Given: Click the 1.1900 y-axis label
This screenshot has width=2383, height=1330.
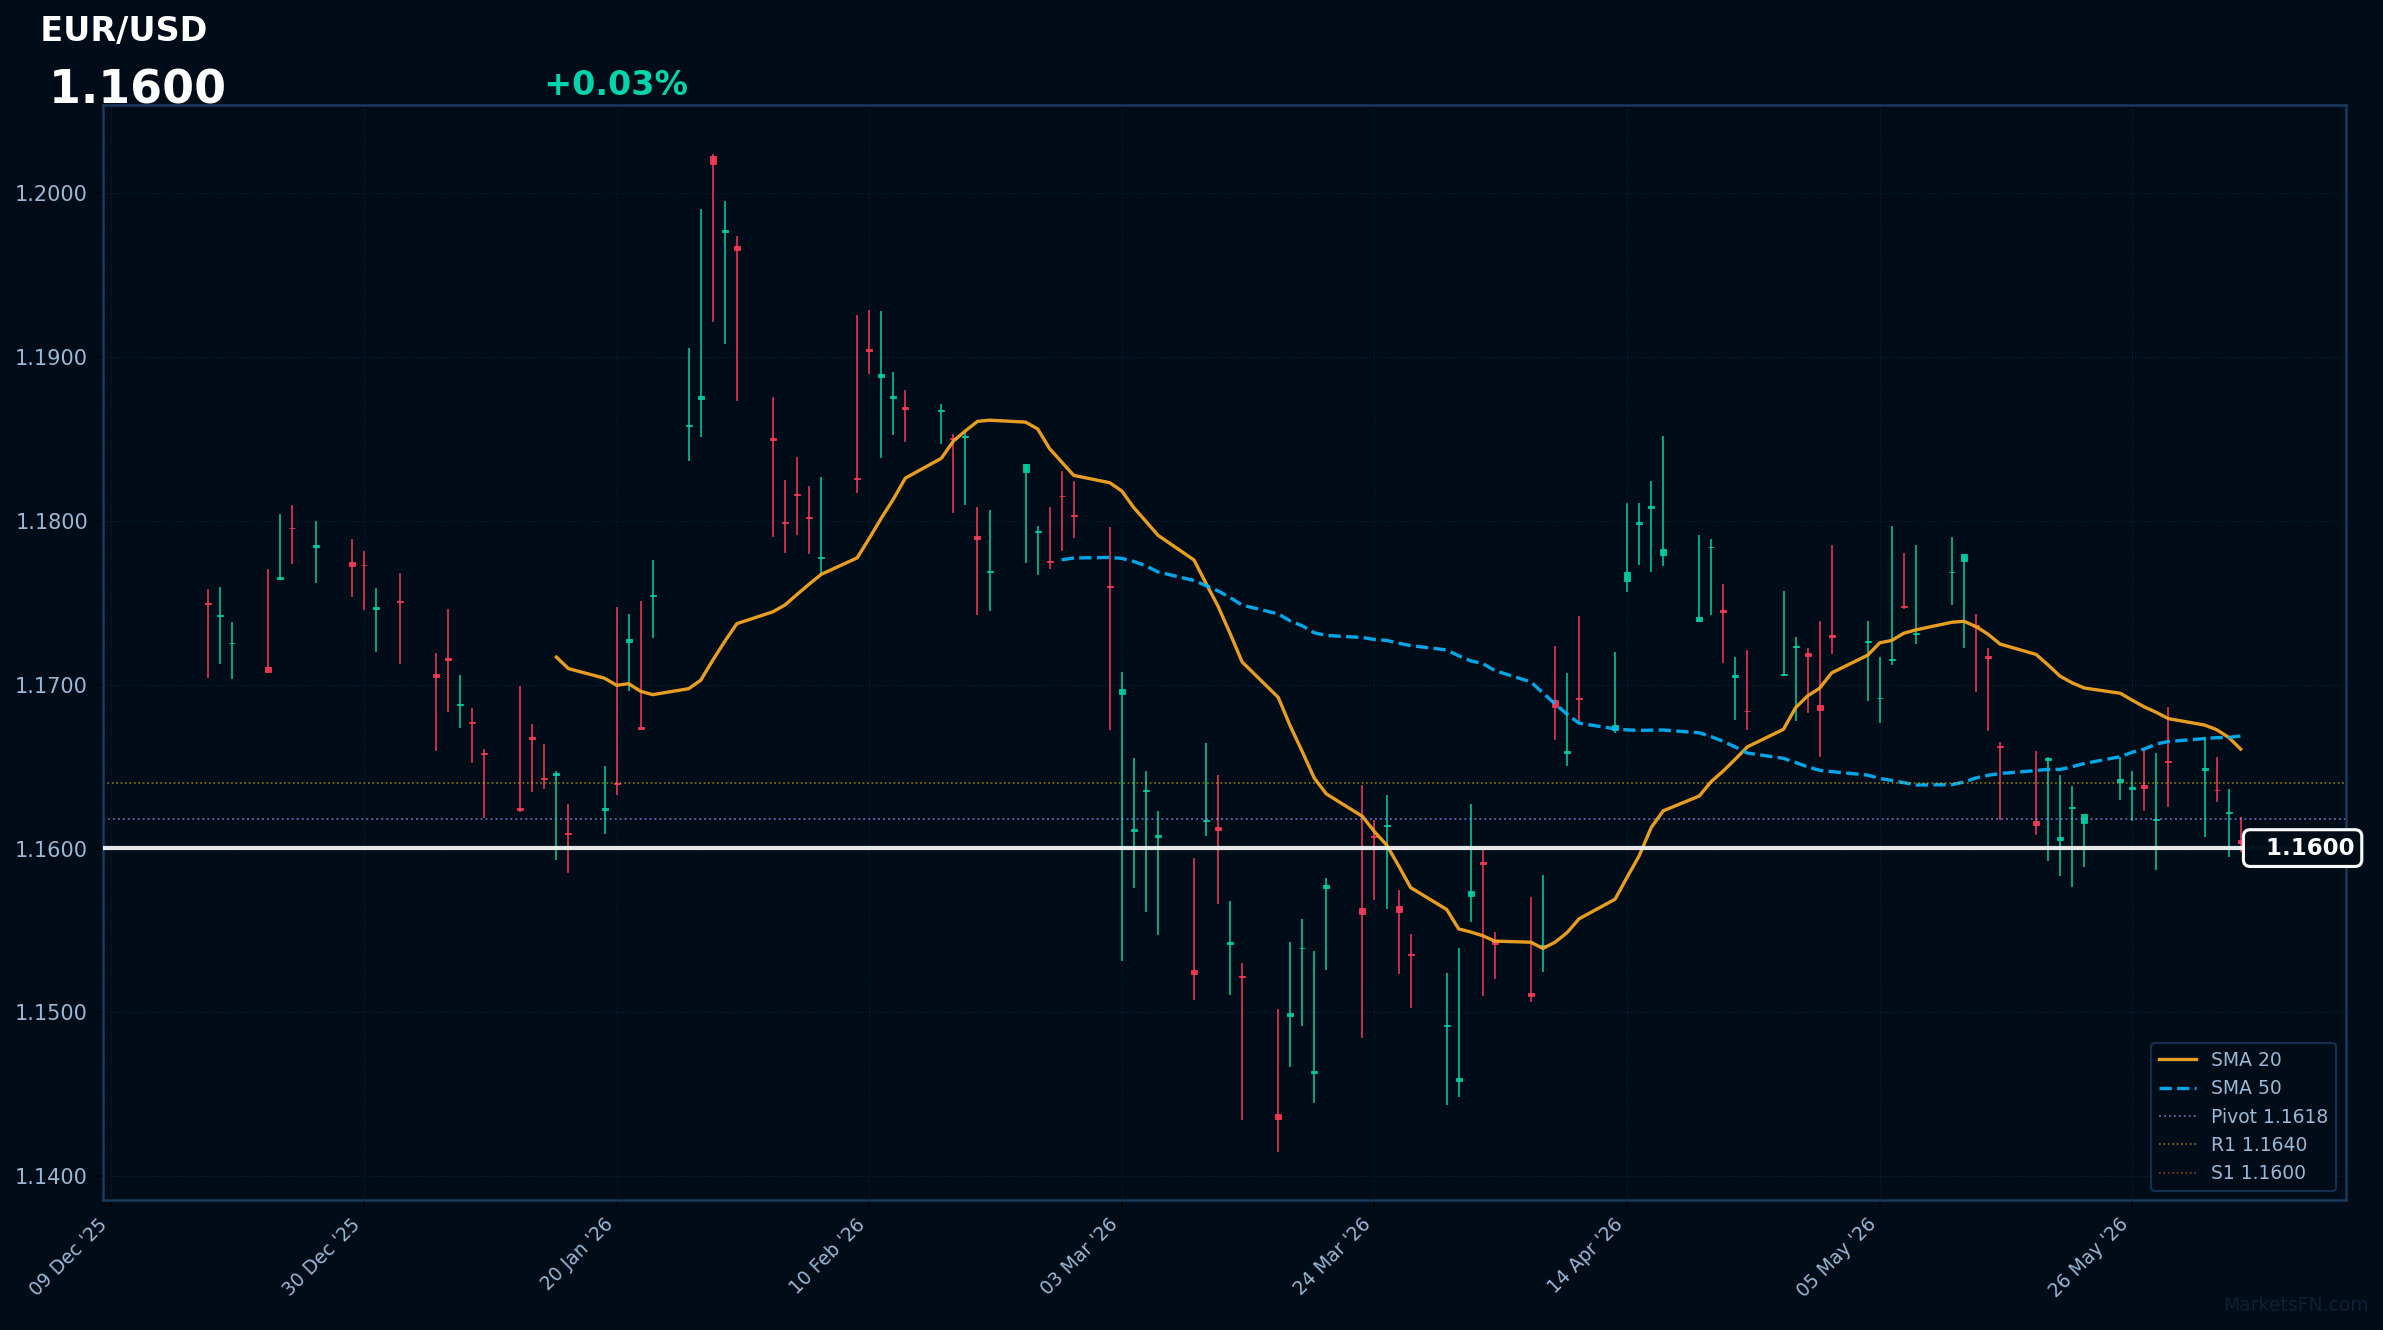Looking at the screenshot, I should pyautogui.click(x=51, y=358).
